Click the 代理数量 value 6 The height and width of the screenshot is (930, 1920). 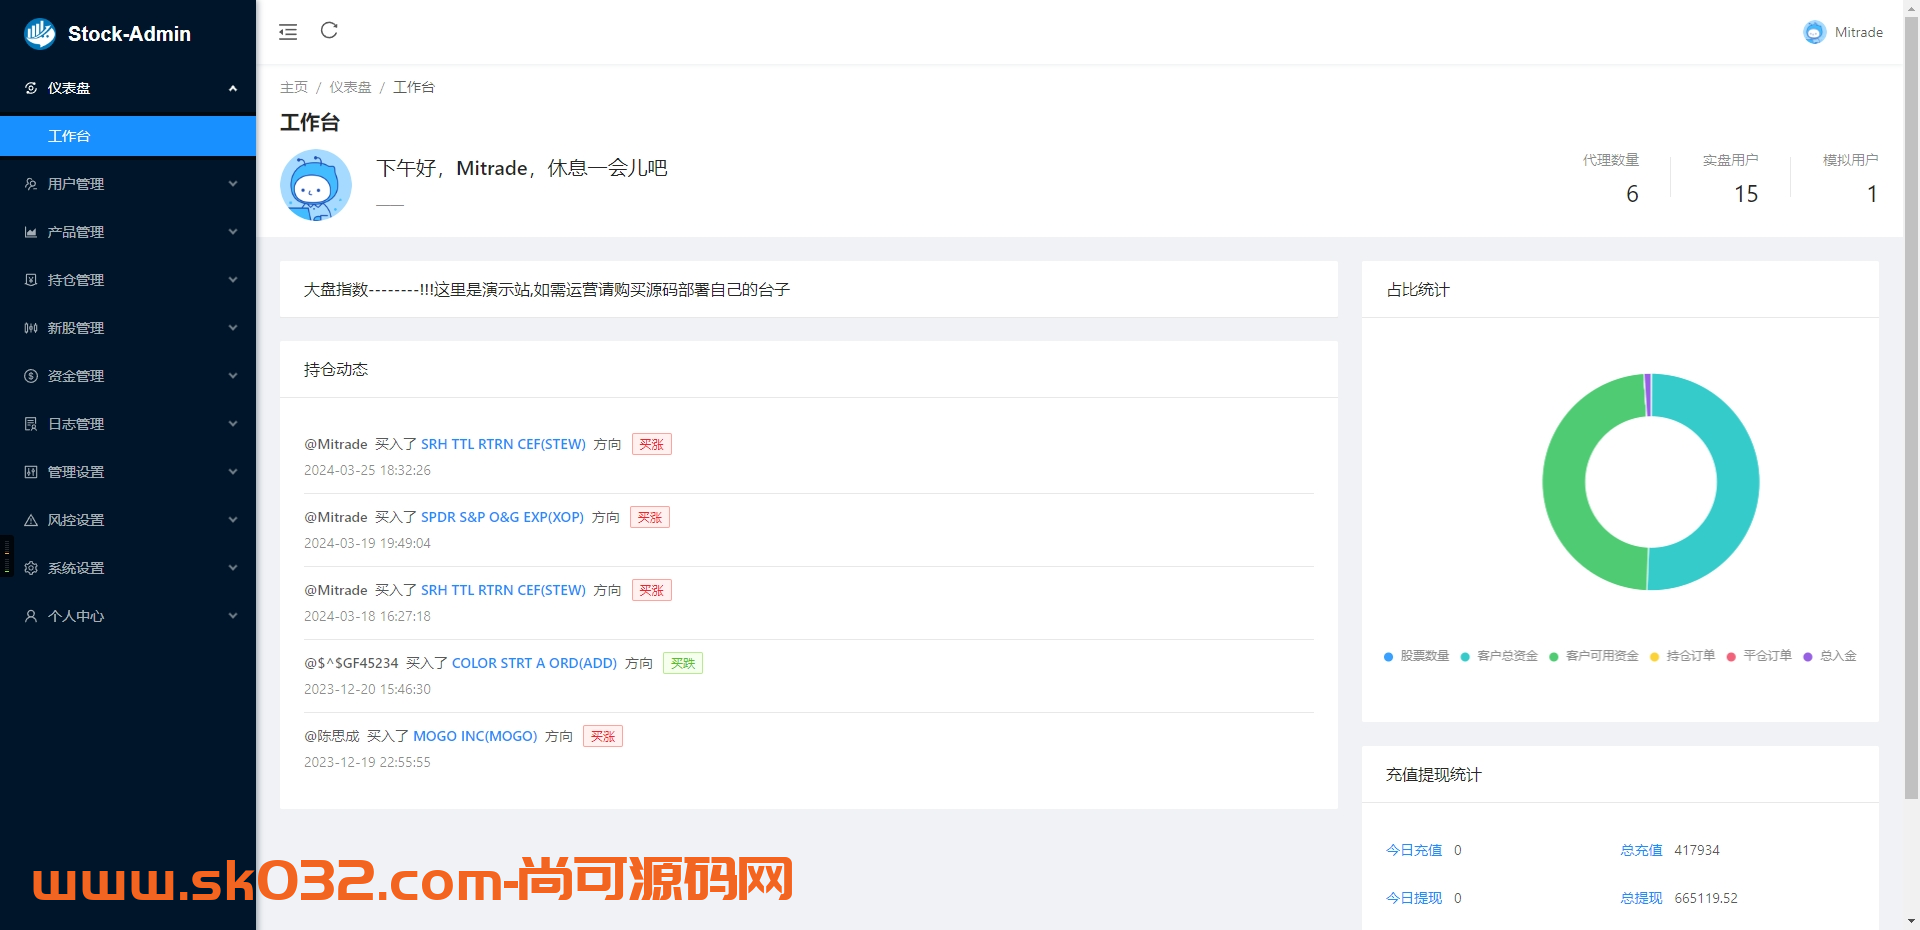pos(1632,194)
